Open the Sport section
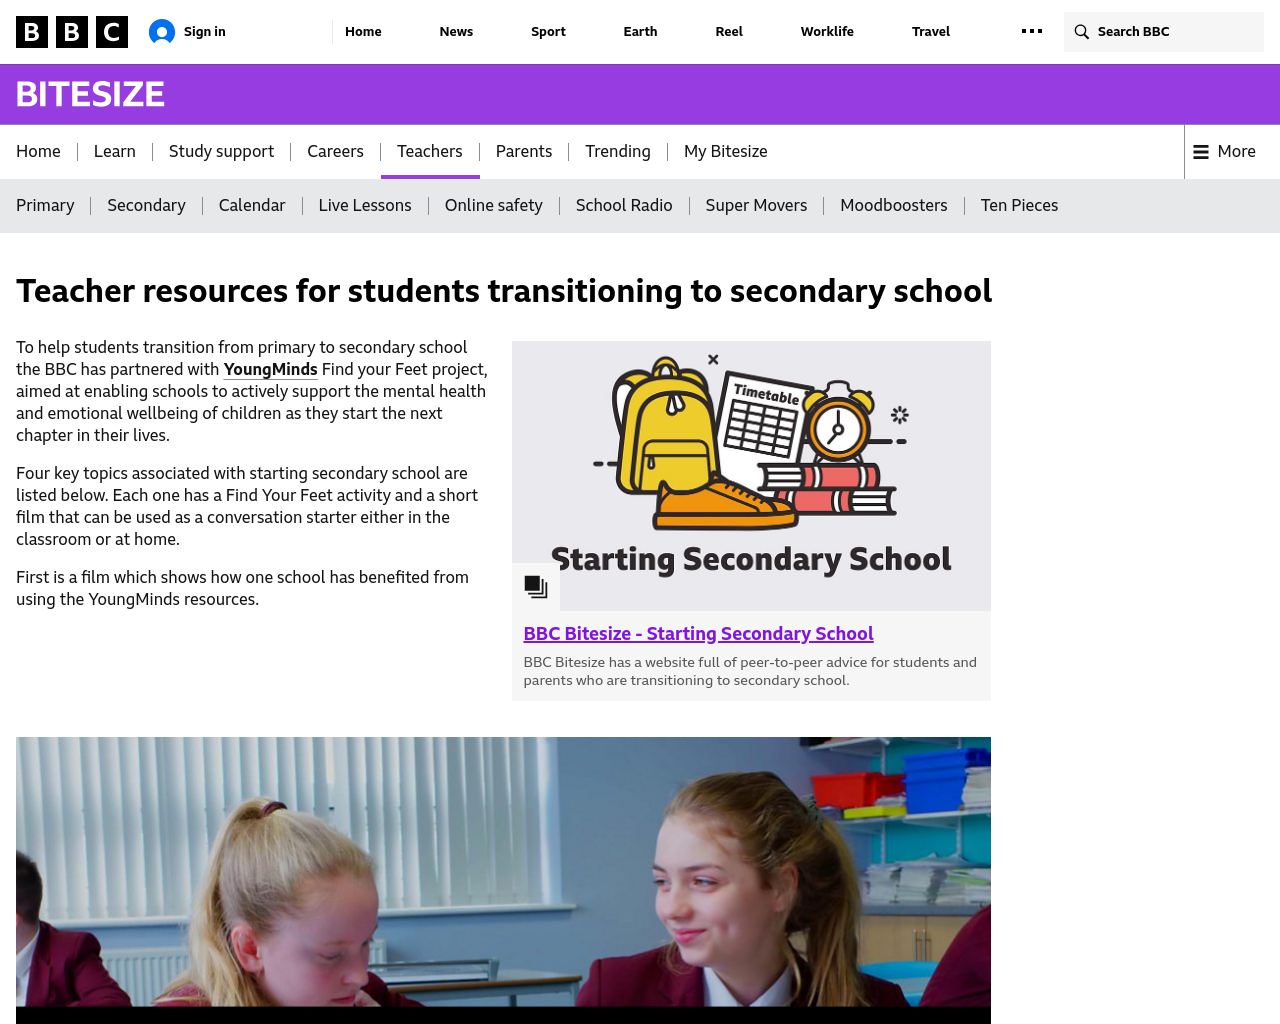This screenshot has height=1024, width=1280. (548, 32)
